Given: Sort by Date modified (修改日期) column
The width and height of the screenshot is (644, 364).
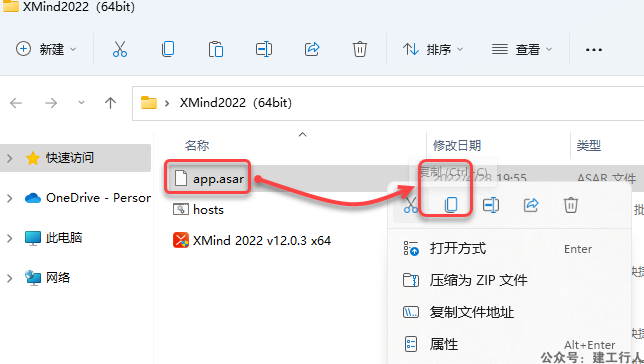Looking at the screenshot, I should (457, 145).
